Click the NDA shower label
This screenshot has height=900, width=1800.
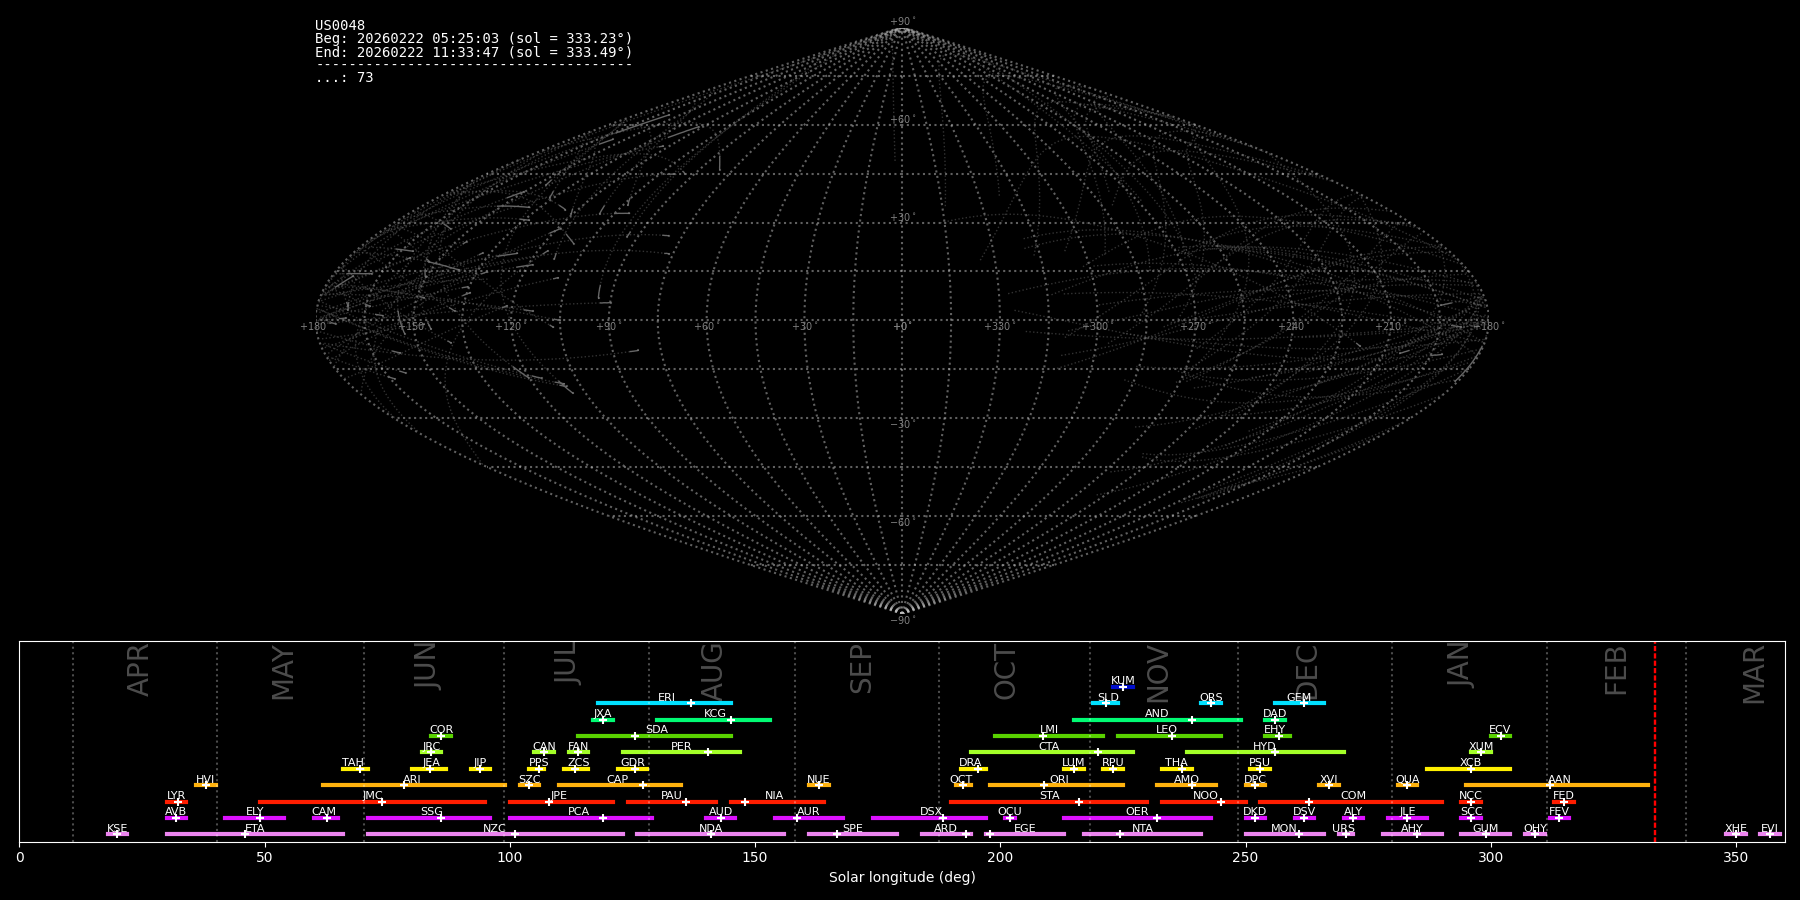[x=710, y=829]
